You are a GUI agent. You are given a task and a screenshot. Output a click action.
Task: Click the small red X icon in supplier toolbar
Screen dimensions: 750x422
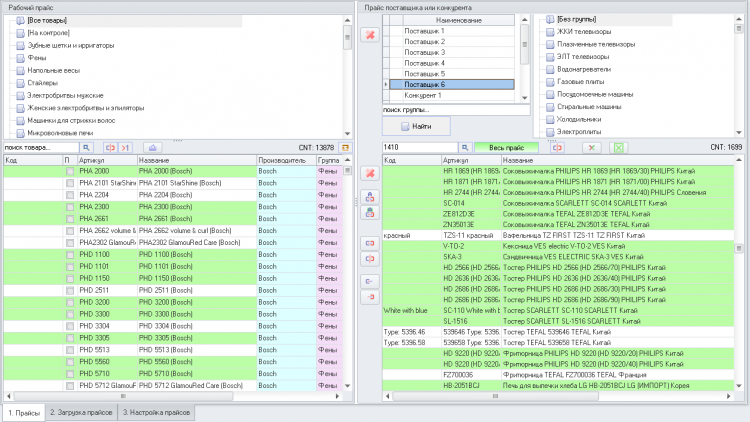pyautogui.click(x=591, y=147)
